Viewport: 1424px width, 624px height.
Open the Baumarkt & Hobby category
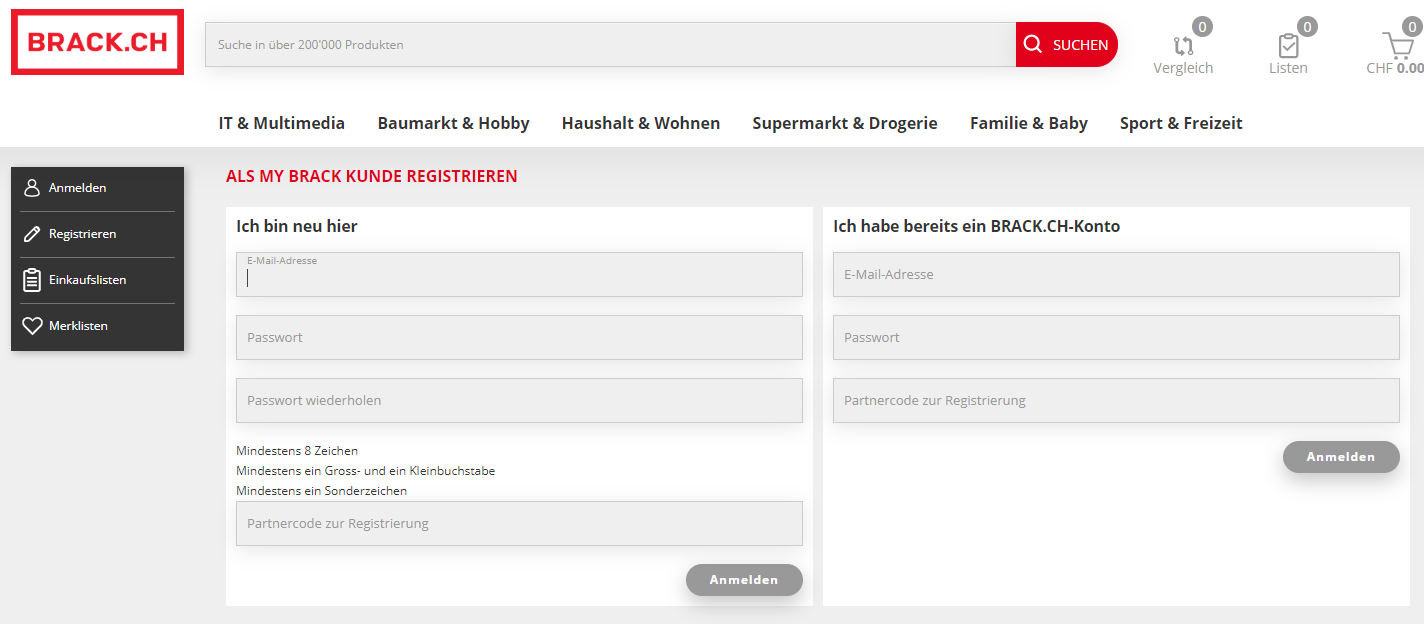453,123
